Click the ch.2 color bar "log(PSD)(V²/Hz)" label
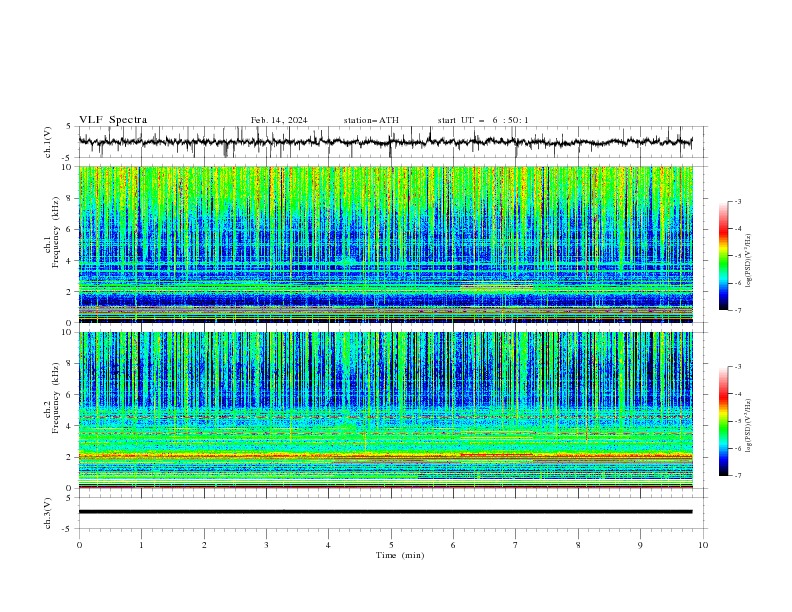This screenshot has width=792, height=612. [749, 425]
